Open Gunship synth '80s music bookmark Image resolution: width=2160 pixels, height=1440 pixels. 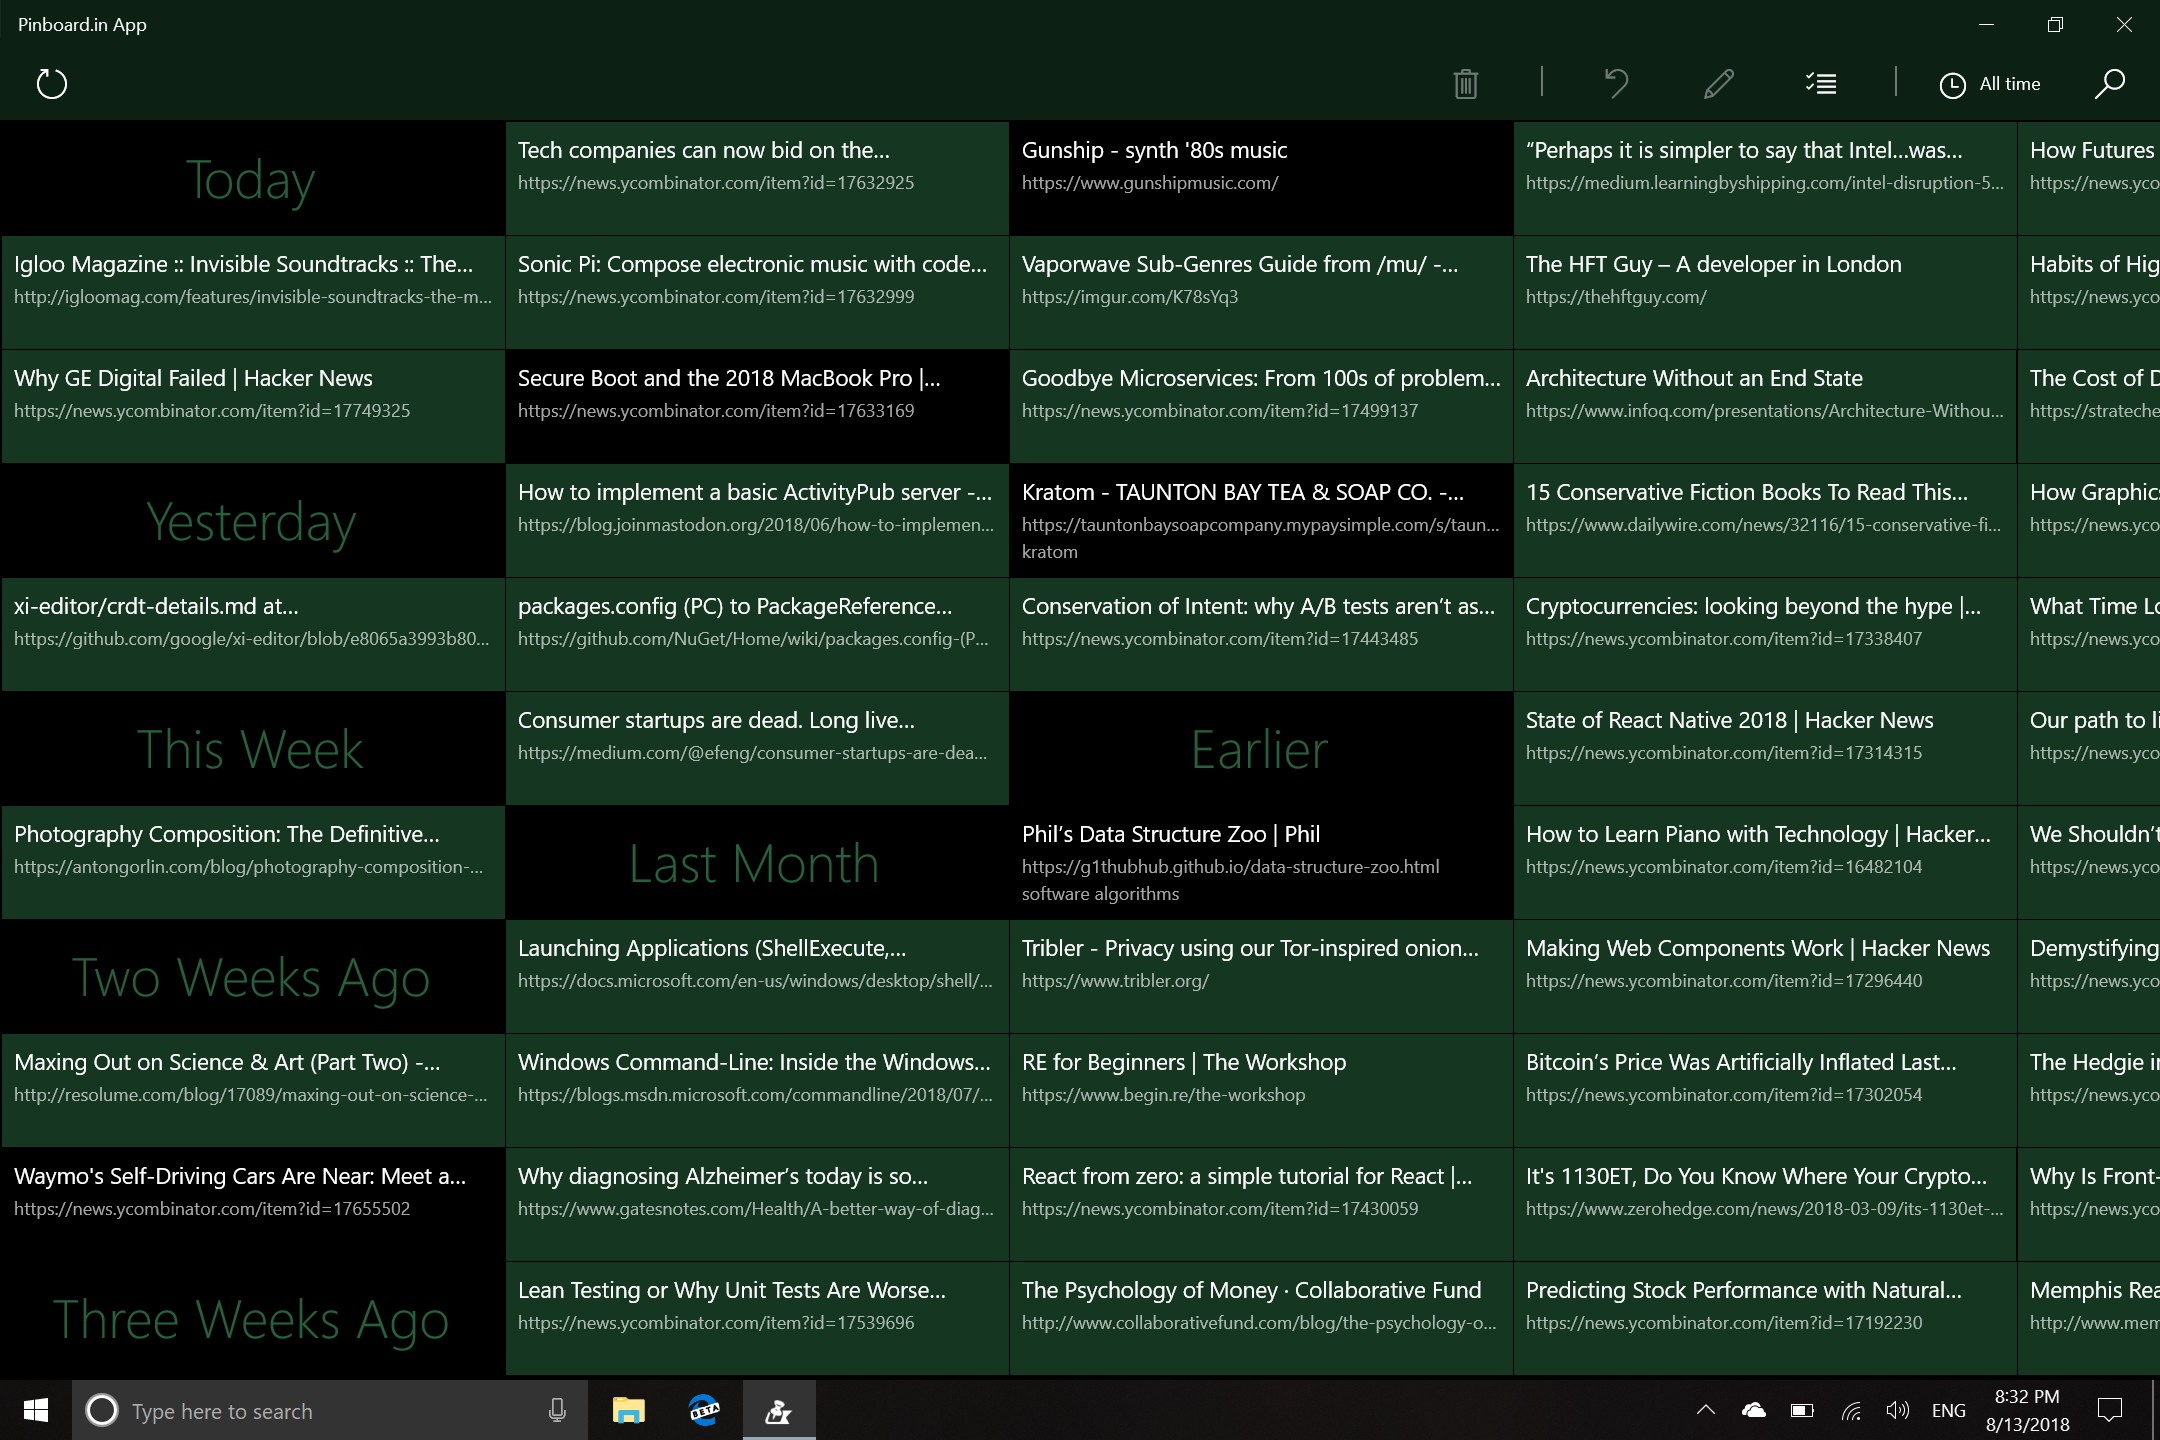1260,179
